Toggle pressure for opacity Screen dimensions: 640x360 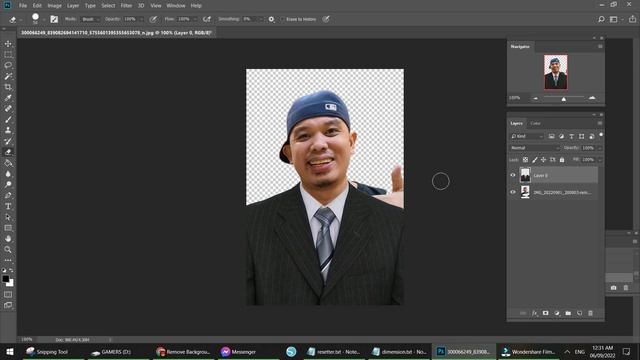click(153, 19)
